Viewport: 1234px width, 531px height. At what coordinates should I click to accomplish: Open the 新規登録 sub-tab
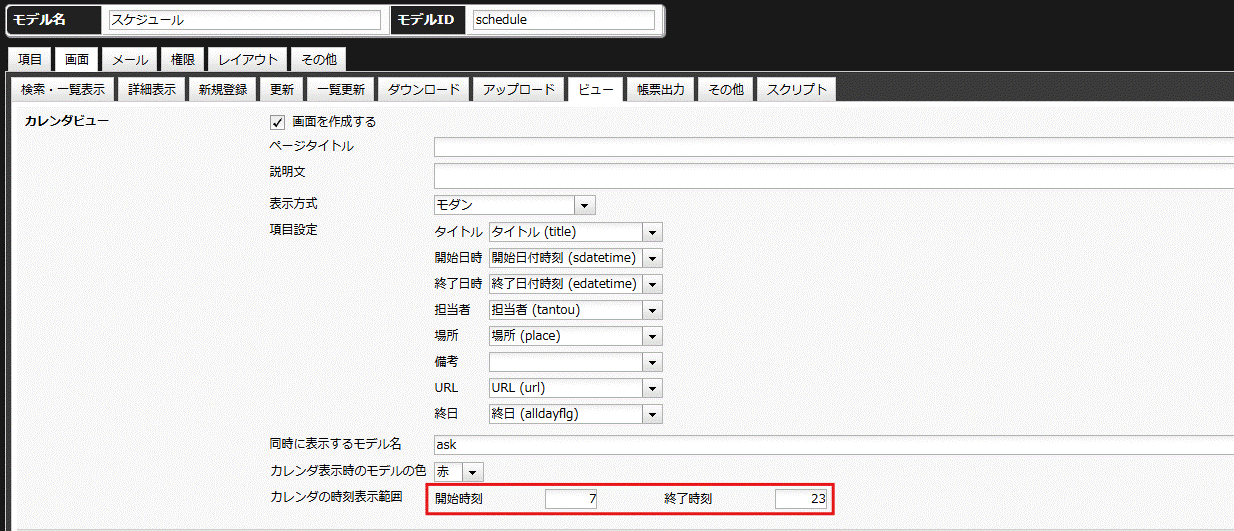[x=223, y=89]
